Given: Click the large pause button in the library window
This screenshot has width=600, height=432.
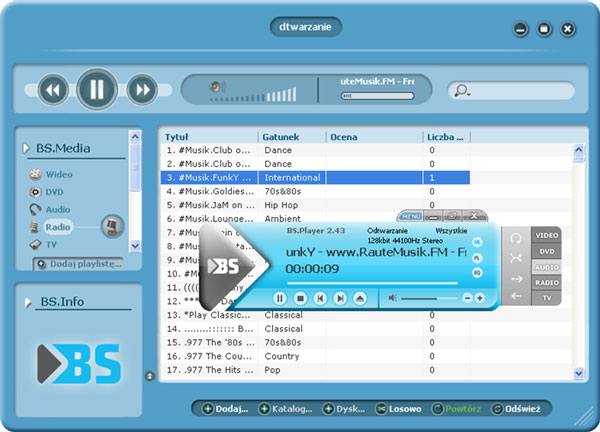Looking at the screenshot, I should tap(97, 90).
